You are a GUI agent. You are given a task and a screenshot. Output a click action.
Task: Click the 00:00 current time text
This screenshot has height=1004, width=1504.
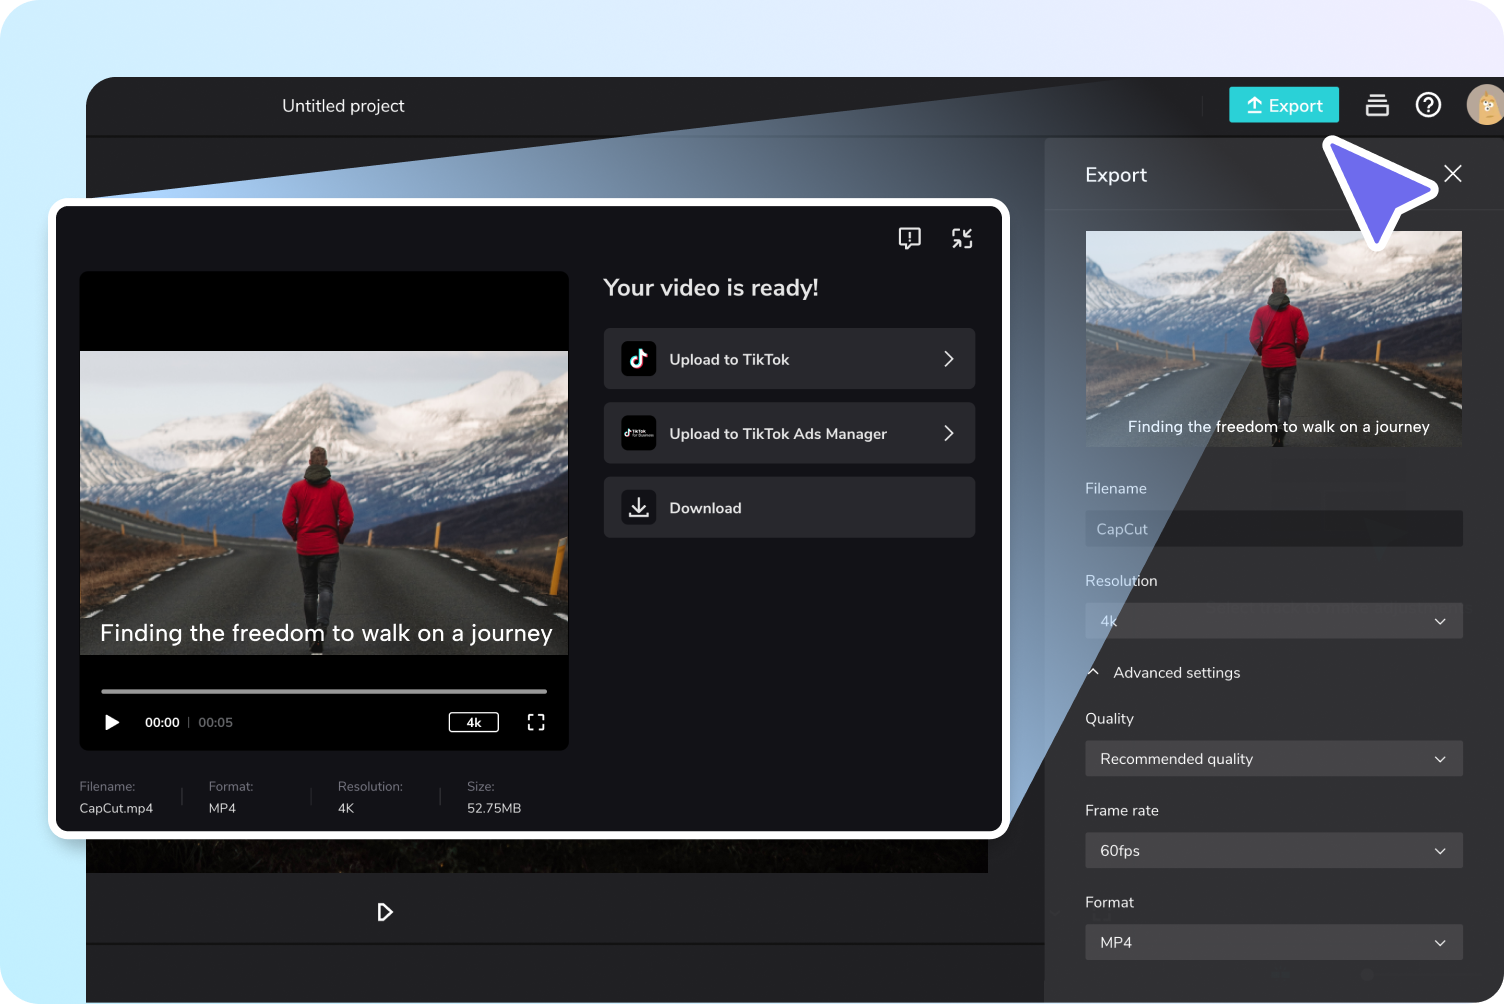[162, 722]
